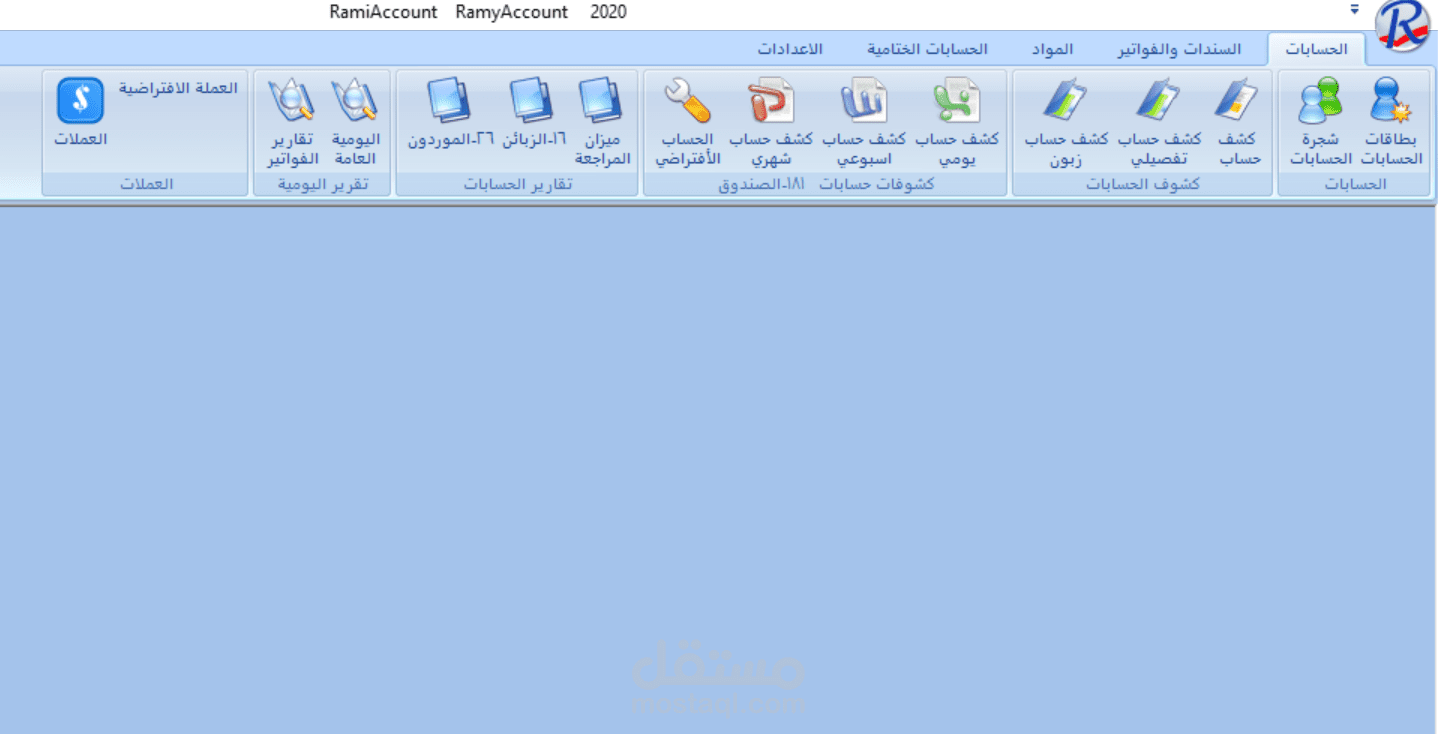This screenshot has width=1438, height=734.
Task: Click the تقرير اليومية group label
Action: click(x=321, y=184)
